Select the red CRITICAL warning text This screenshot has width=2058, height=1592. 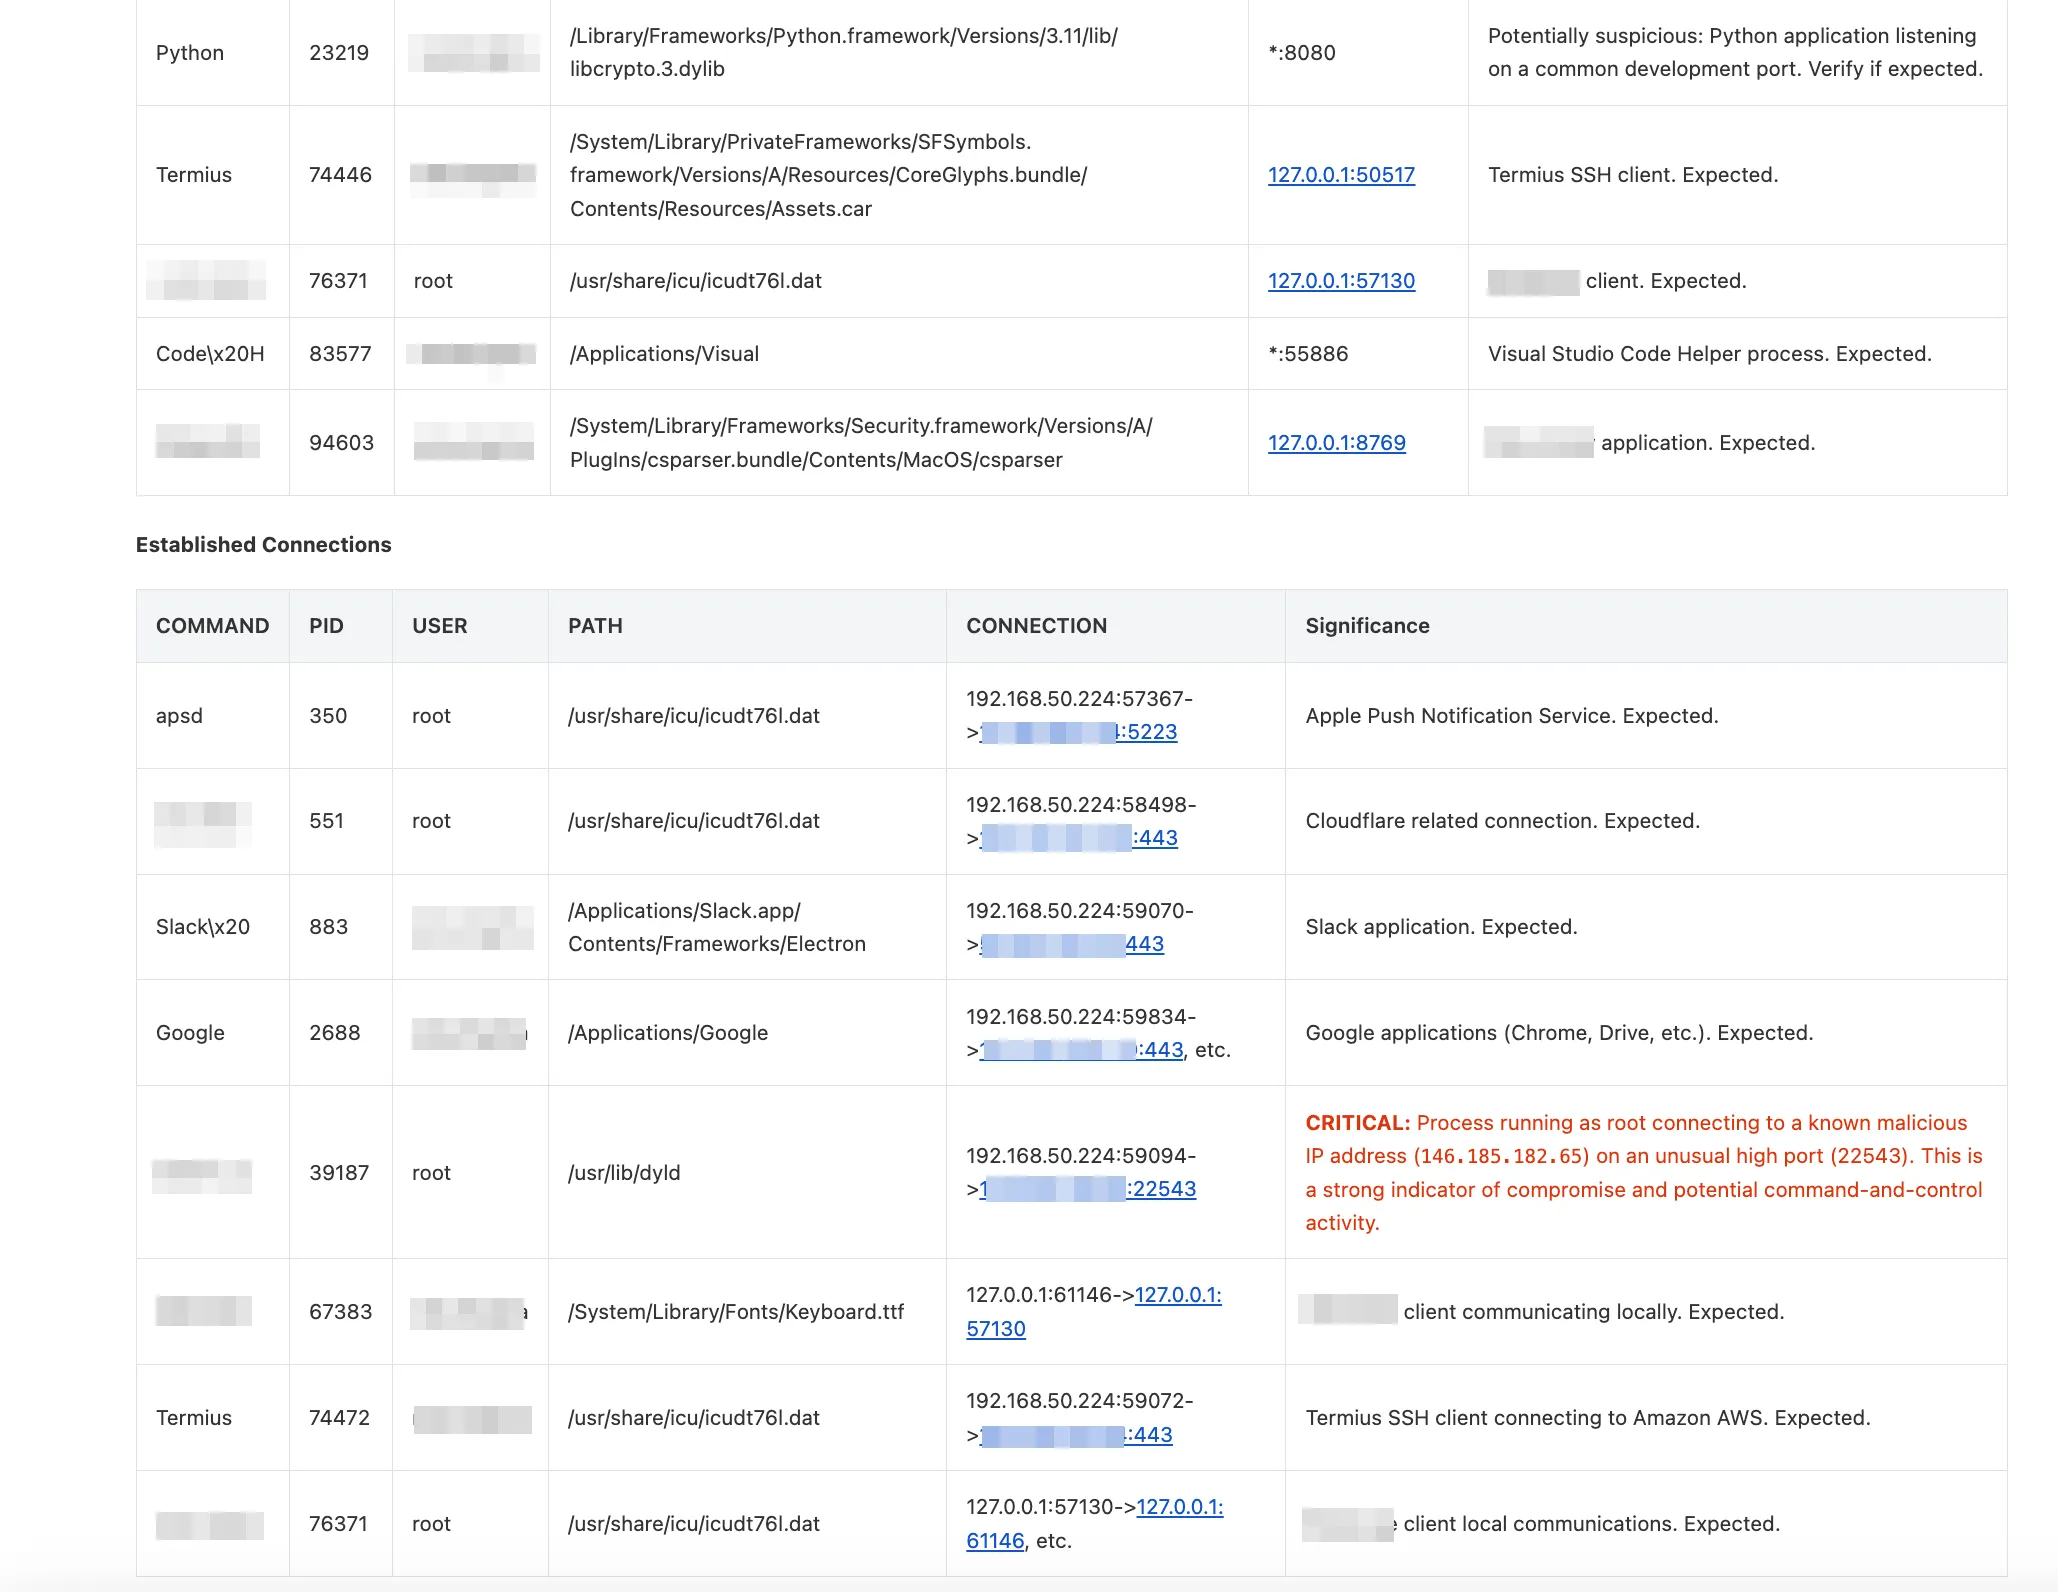pyautogui.click(x=1644, y=1173)
